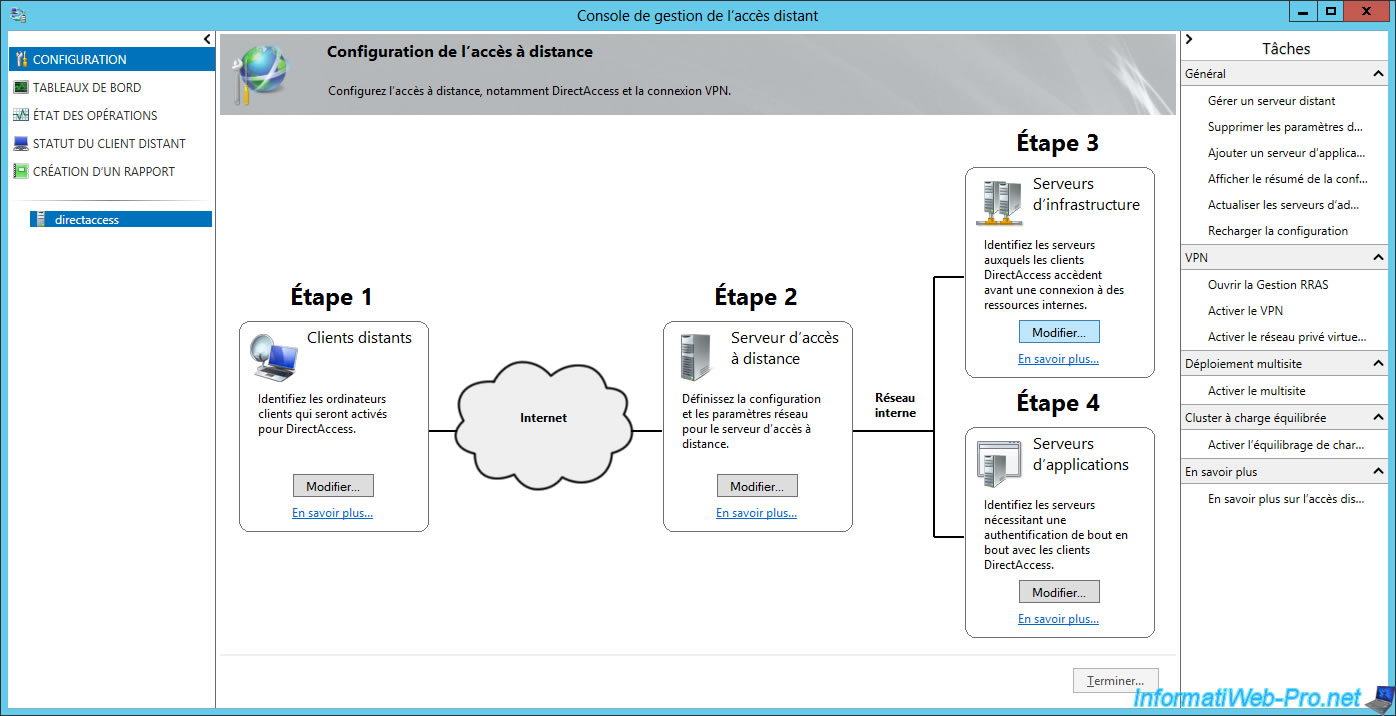Open Création d'un rapport page
1396x716 pixels.
(x=103, y=171)
